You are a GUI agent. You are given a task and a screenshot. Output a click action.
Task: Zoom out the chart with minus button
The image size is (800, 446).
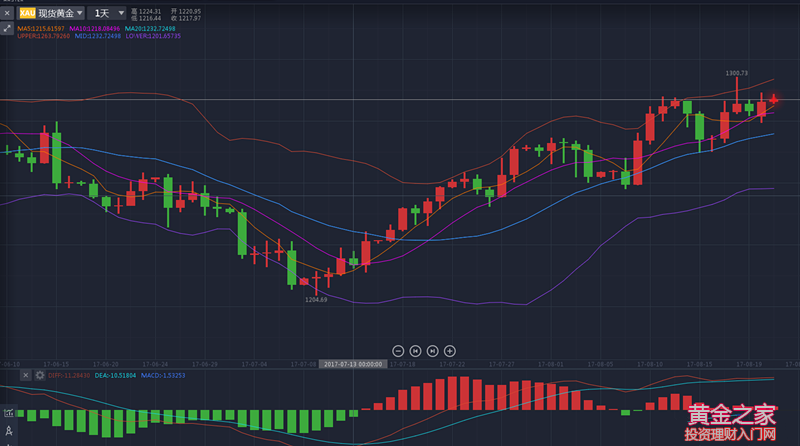[398, 351]
